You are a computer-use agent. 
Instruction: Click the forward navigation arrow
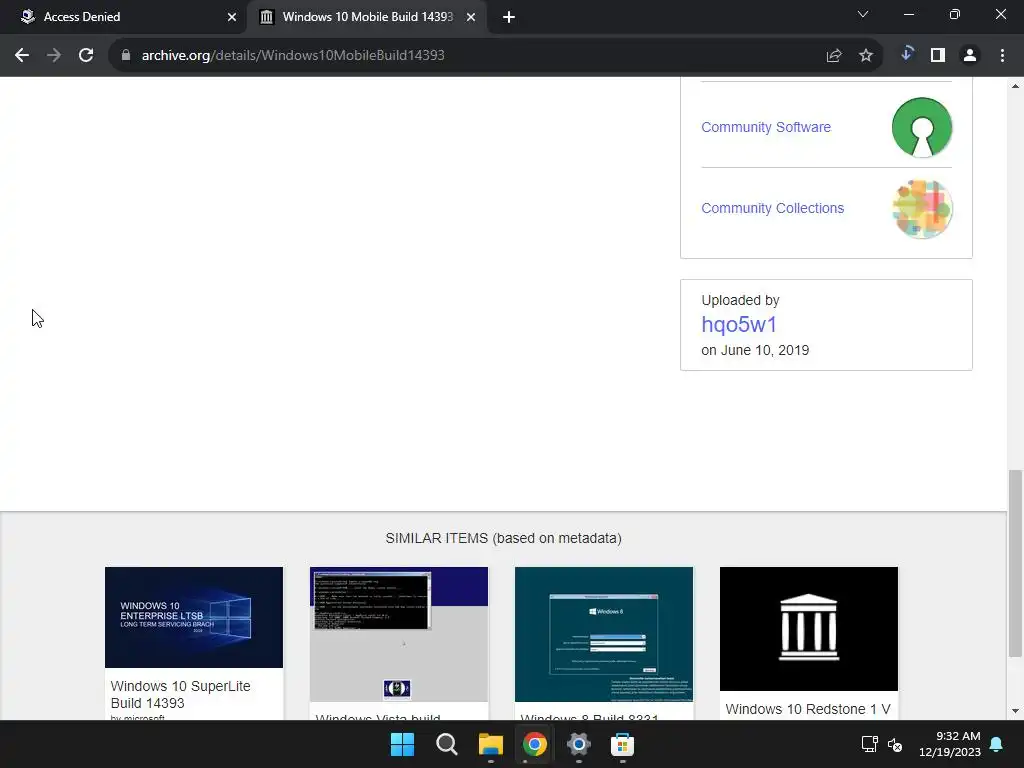click(x=54, y=56)
